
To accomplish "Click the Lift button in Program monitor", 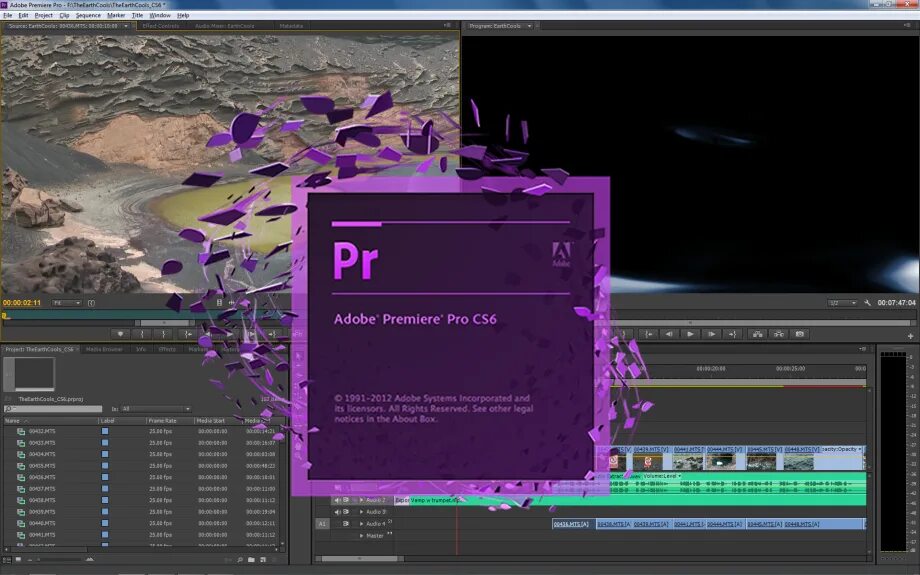I will 757,334.
